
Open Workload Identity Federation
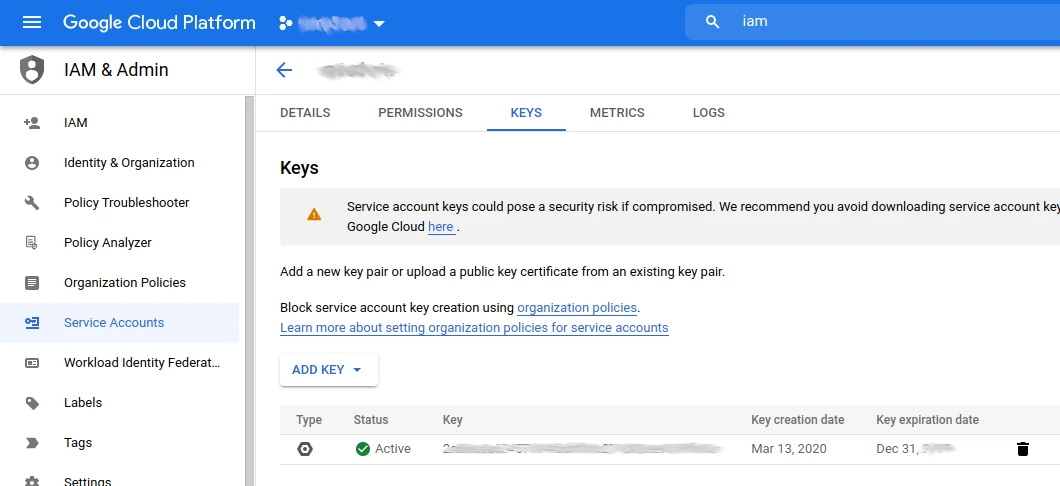(x=142, y=363)
